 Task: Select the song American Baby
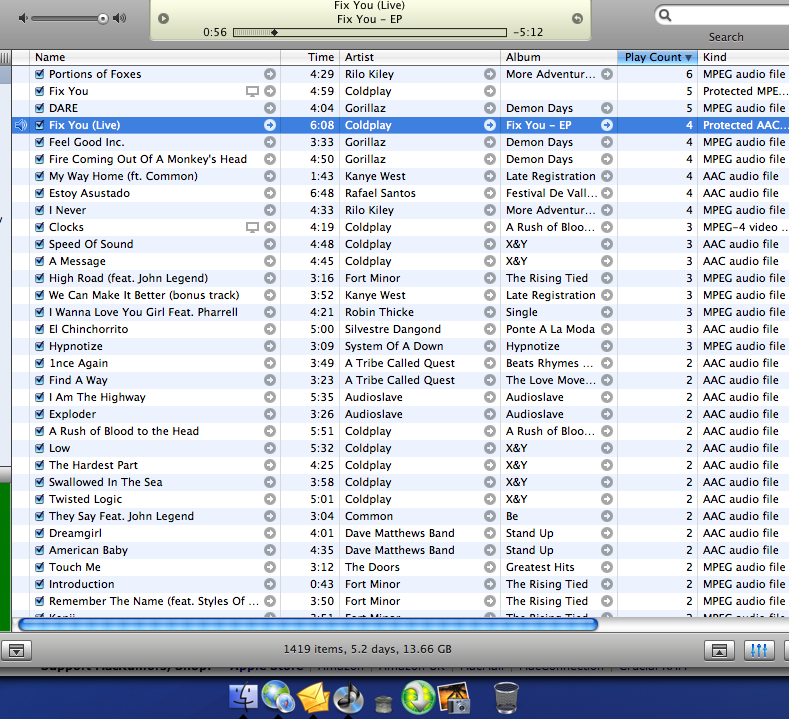coord(89,550)
